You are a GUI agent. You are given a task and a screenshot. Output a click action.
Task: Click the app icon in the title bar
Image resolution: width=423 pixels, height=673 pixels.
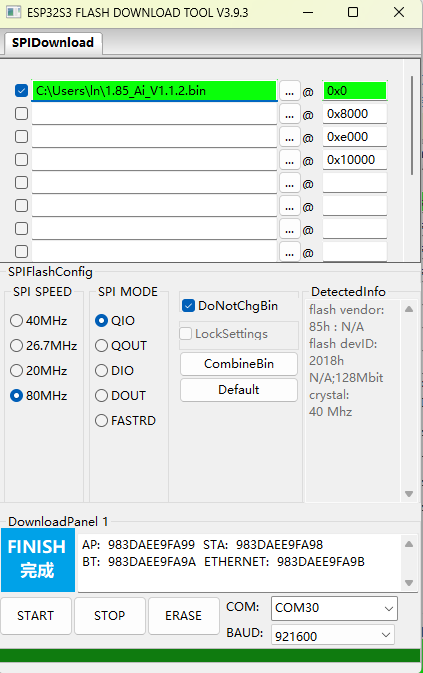tap(13, 12)
